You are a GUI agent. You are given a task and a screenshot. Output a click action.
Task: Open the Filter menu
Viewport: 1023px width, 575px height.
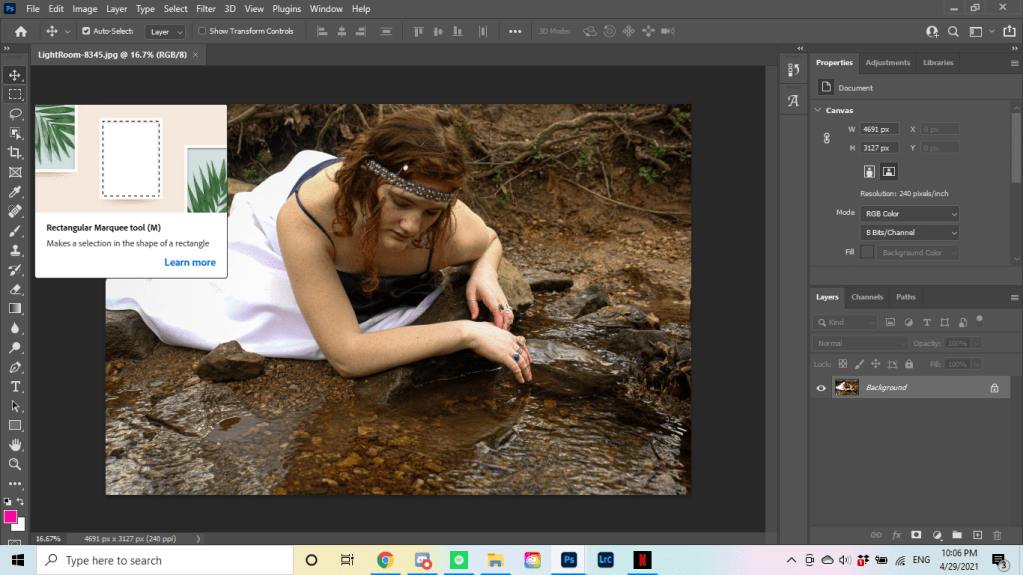click(206, 9)
